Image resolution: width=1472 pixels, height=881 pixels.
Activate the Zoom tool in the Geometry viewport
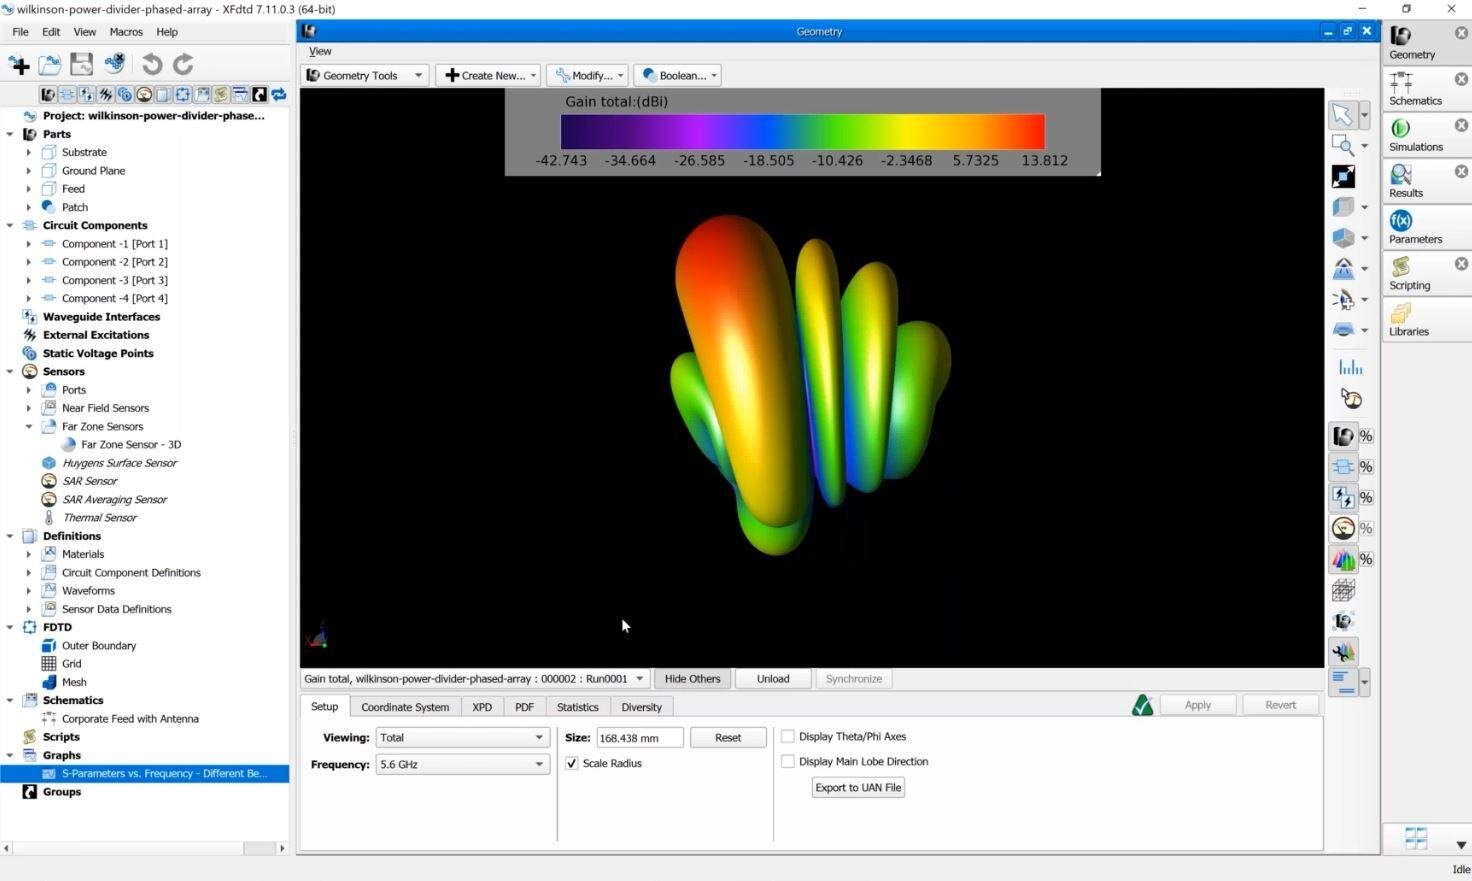click(x=1343, y=144)
